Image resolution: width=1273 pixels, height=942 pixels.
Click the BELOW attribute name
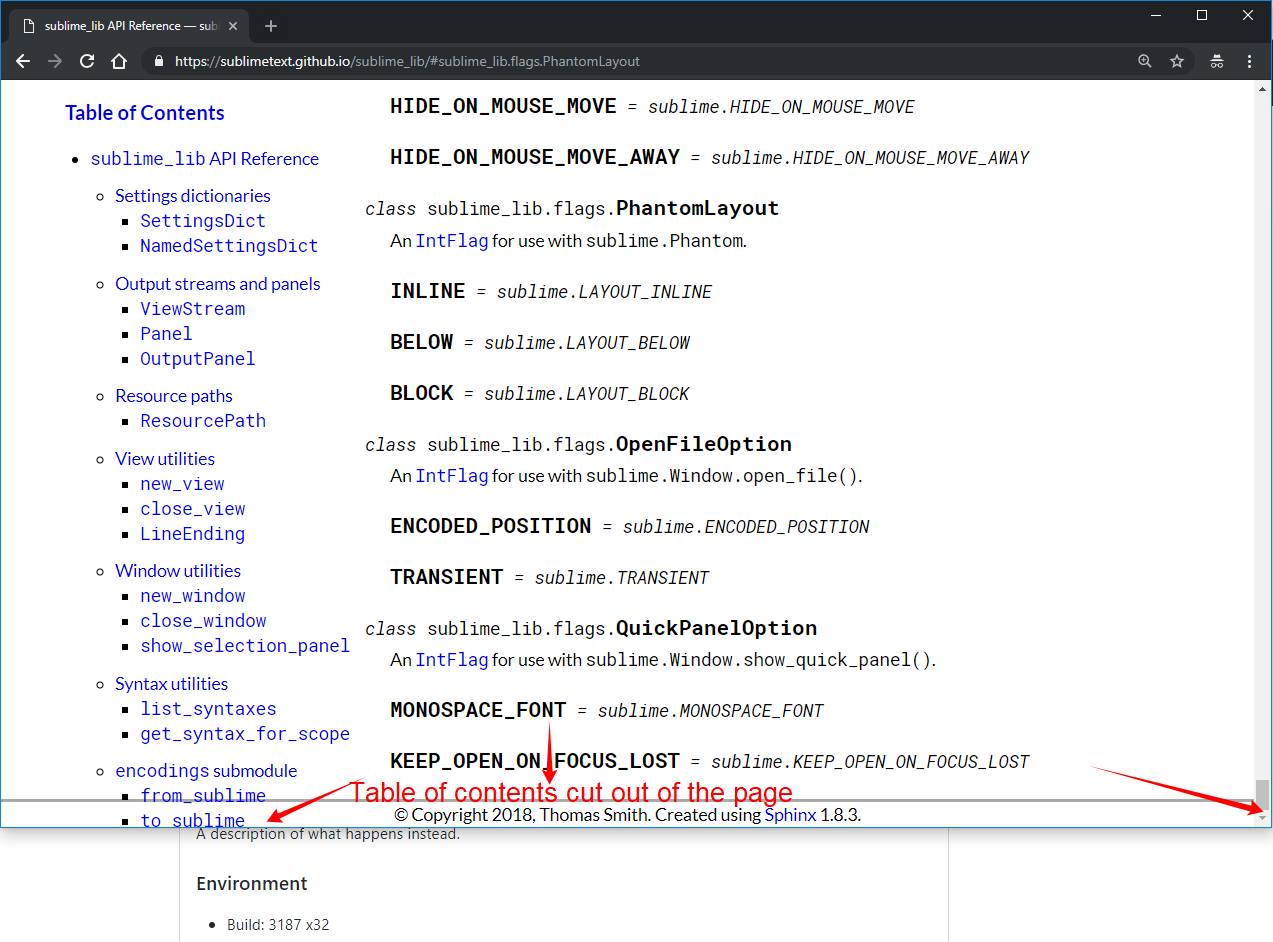click(x=422, y=342)
